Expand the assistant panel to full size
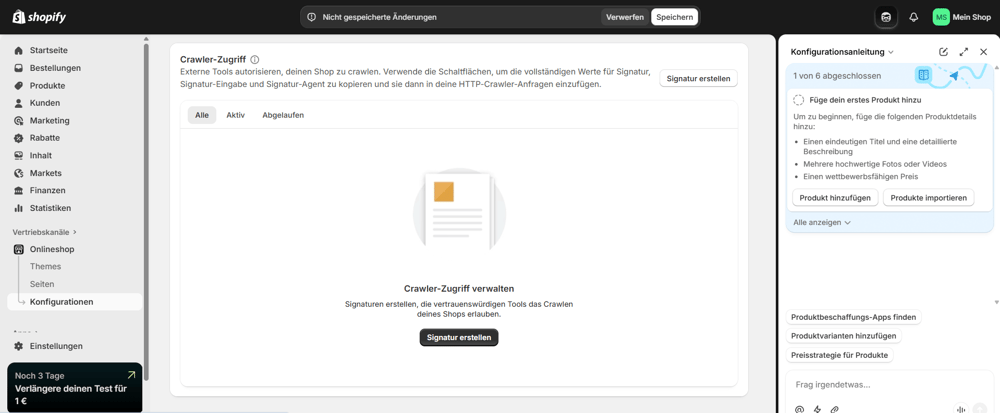Viewport: 1000px width, 413px height. click(x=963, y=52)
